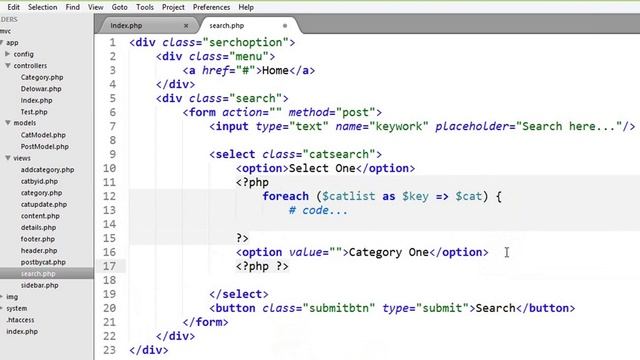Open .htaccess in the sidebar
The width and height of the screenshot is (640, 360).
pos(20,320)
